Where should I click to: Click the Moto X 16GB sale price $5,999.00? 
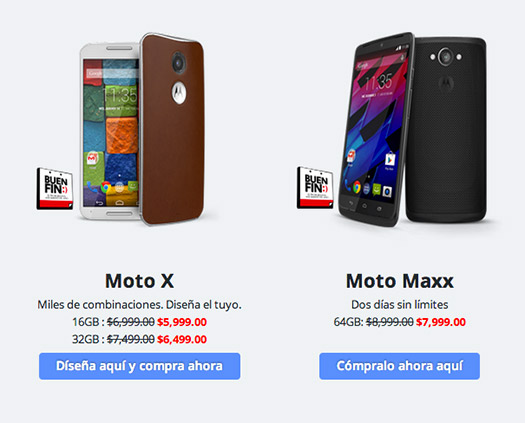[182, 322]
